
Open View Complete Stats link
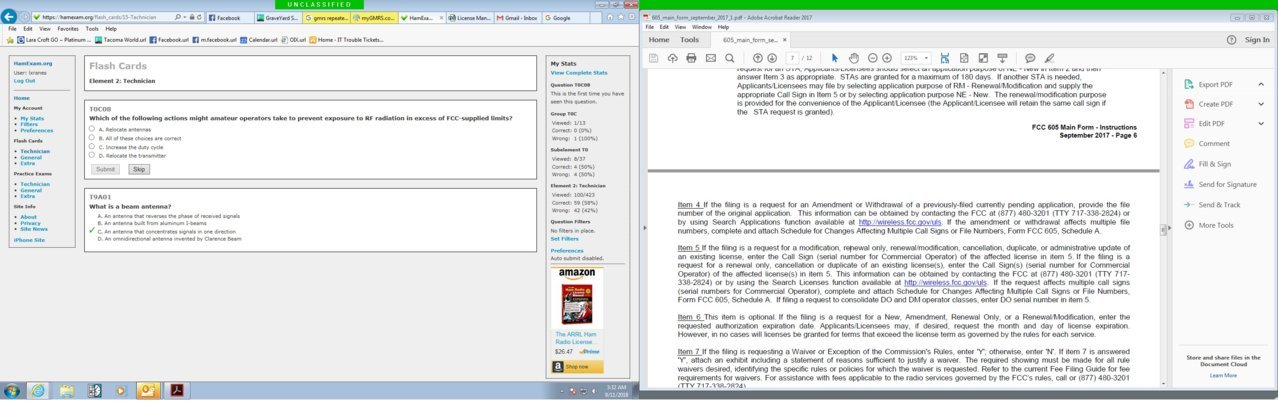coord(579,73)
